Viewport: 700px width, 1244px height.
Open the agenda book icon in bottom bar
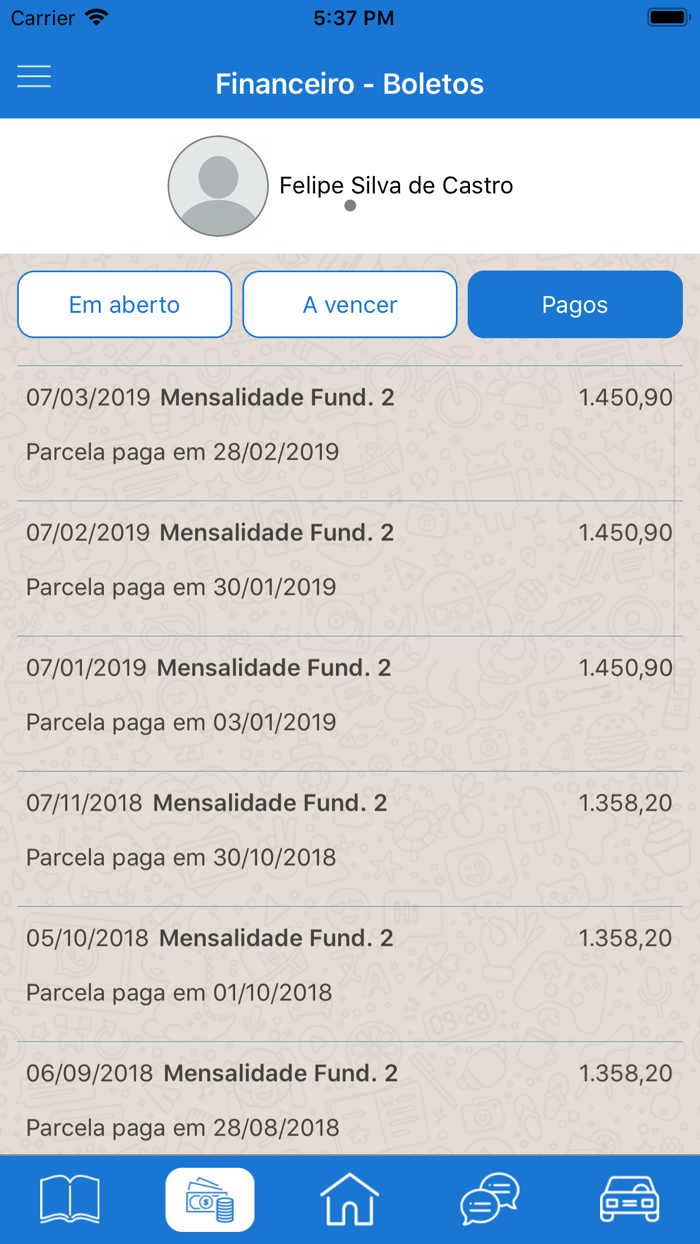coord(69,1199)
